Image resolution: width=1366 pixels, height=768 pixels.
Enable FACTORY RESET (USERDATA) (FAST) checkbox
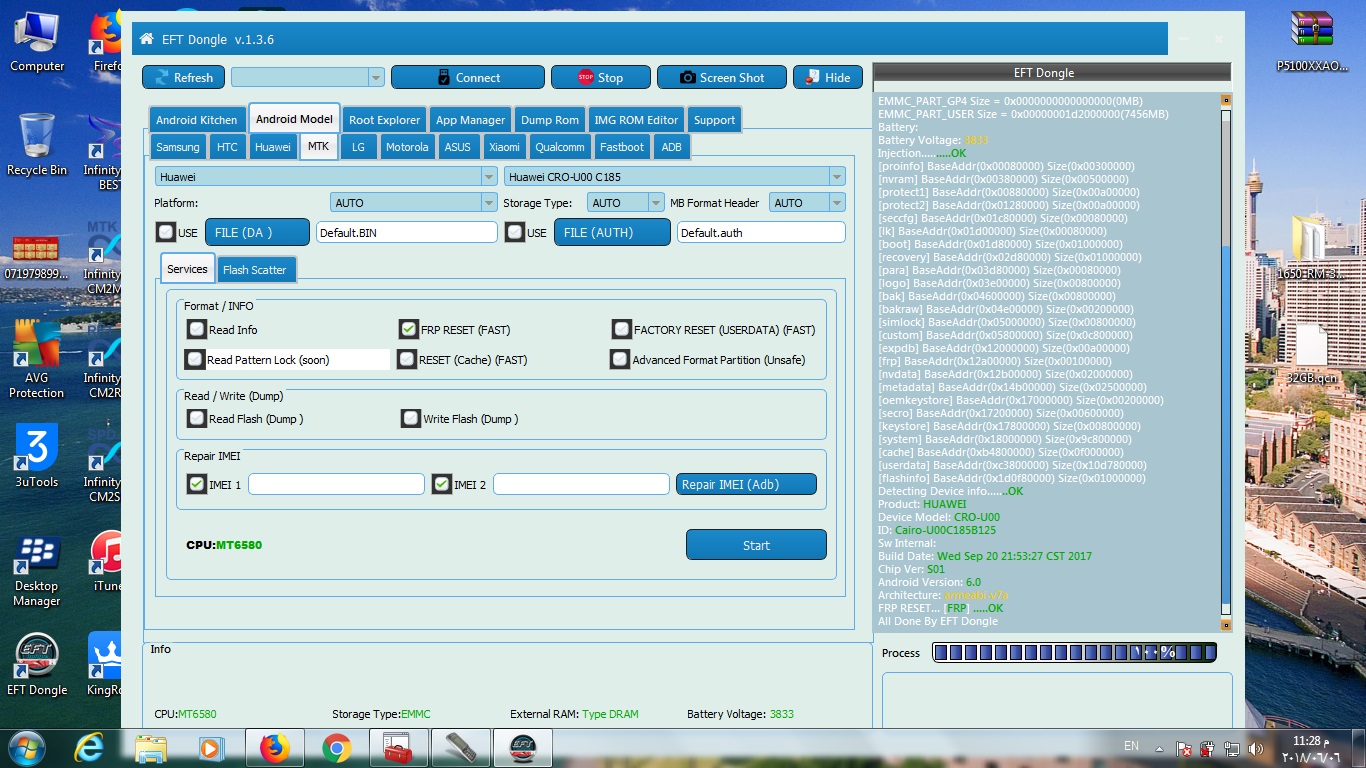622,329
